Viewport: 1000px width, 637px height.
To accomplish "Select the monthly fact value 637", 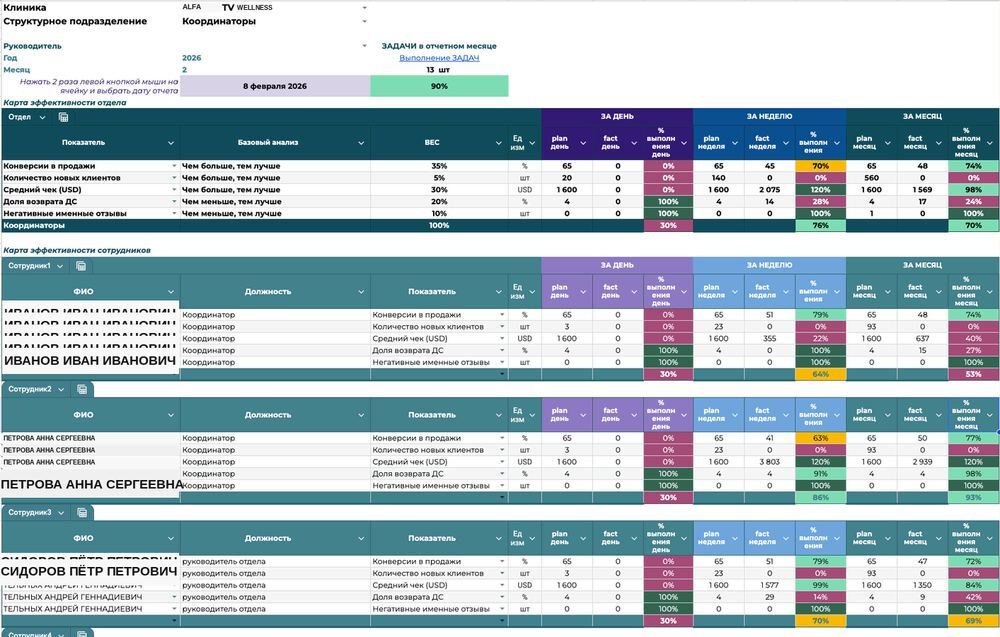I will (x=922, y=339).
